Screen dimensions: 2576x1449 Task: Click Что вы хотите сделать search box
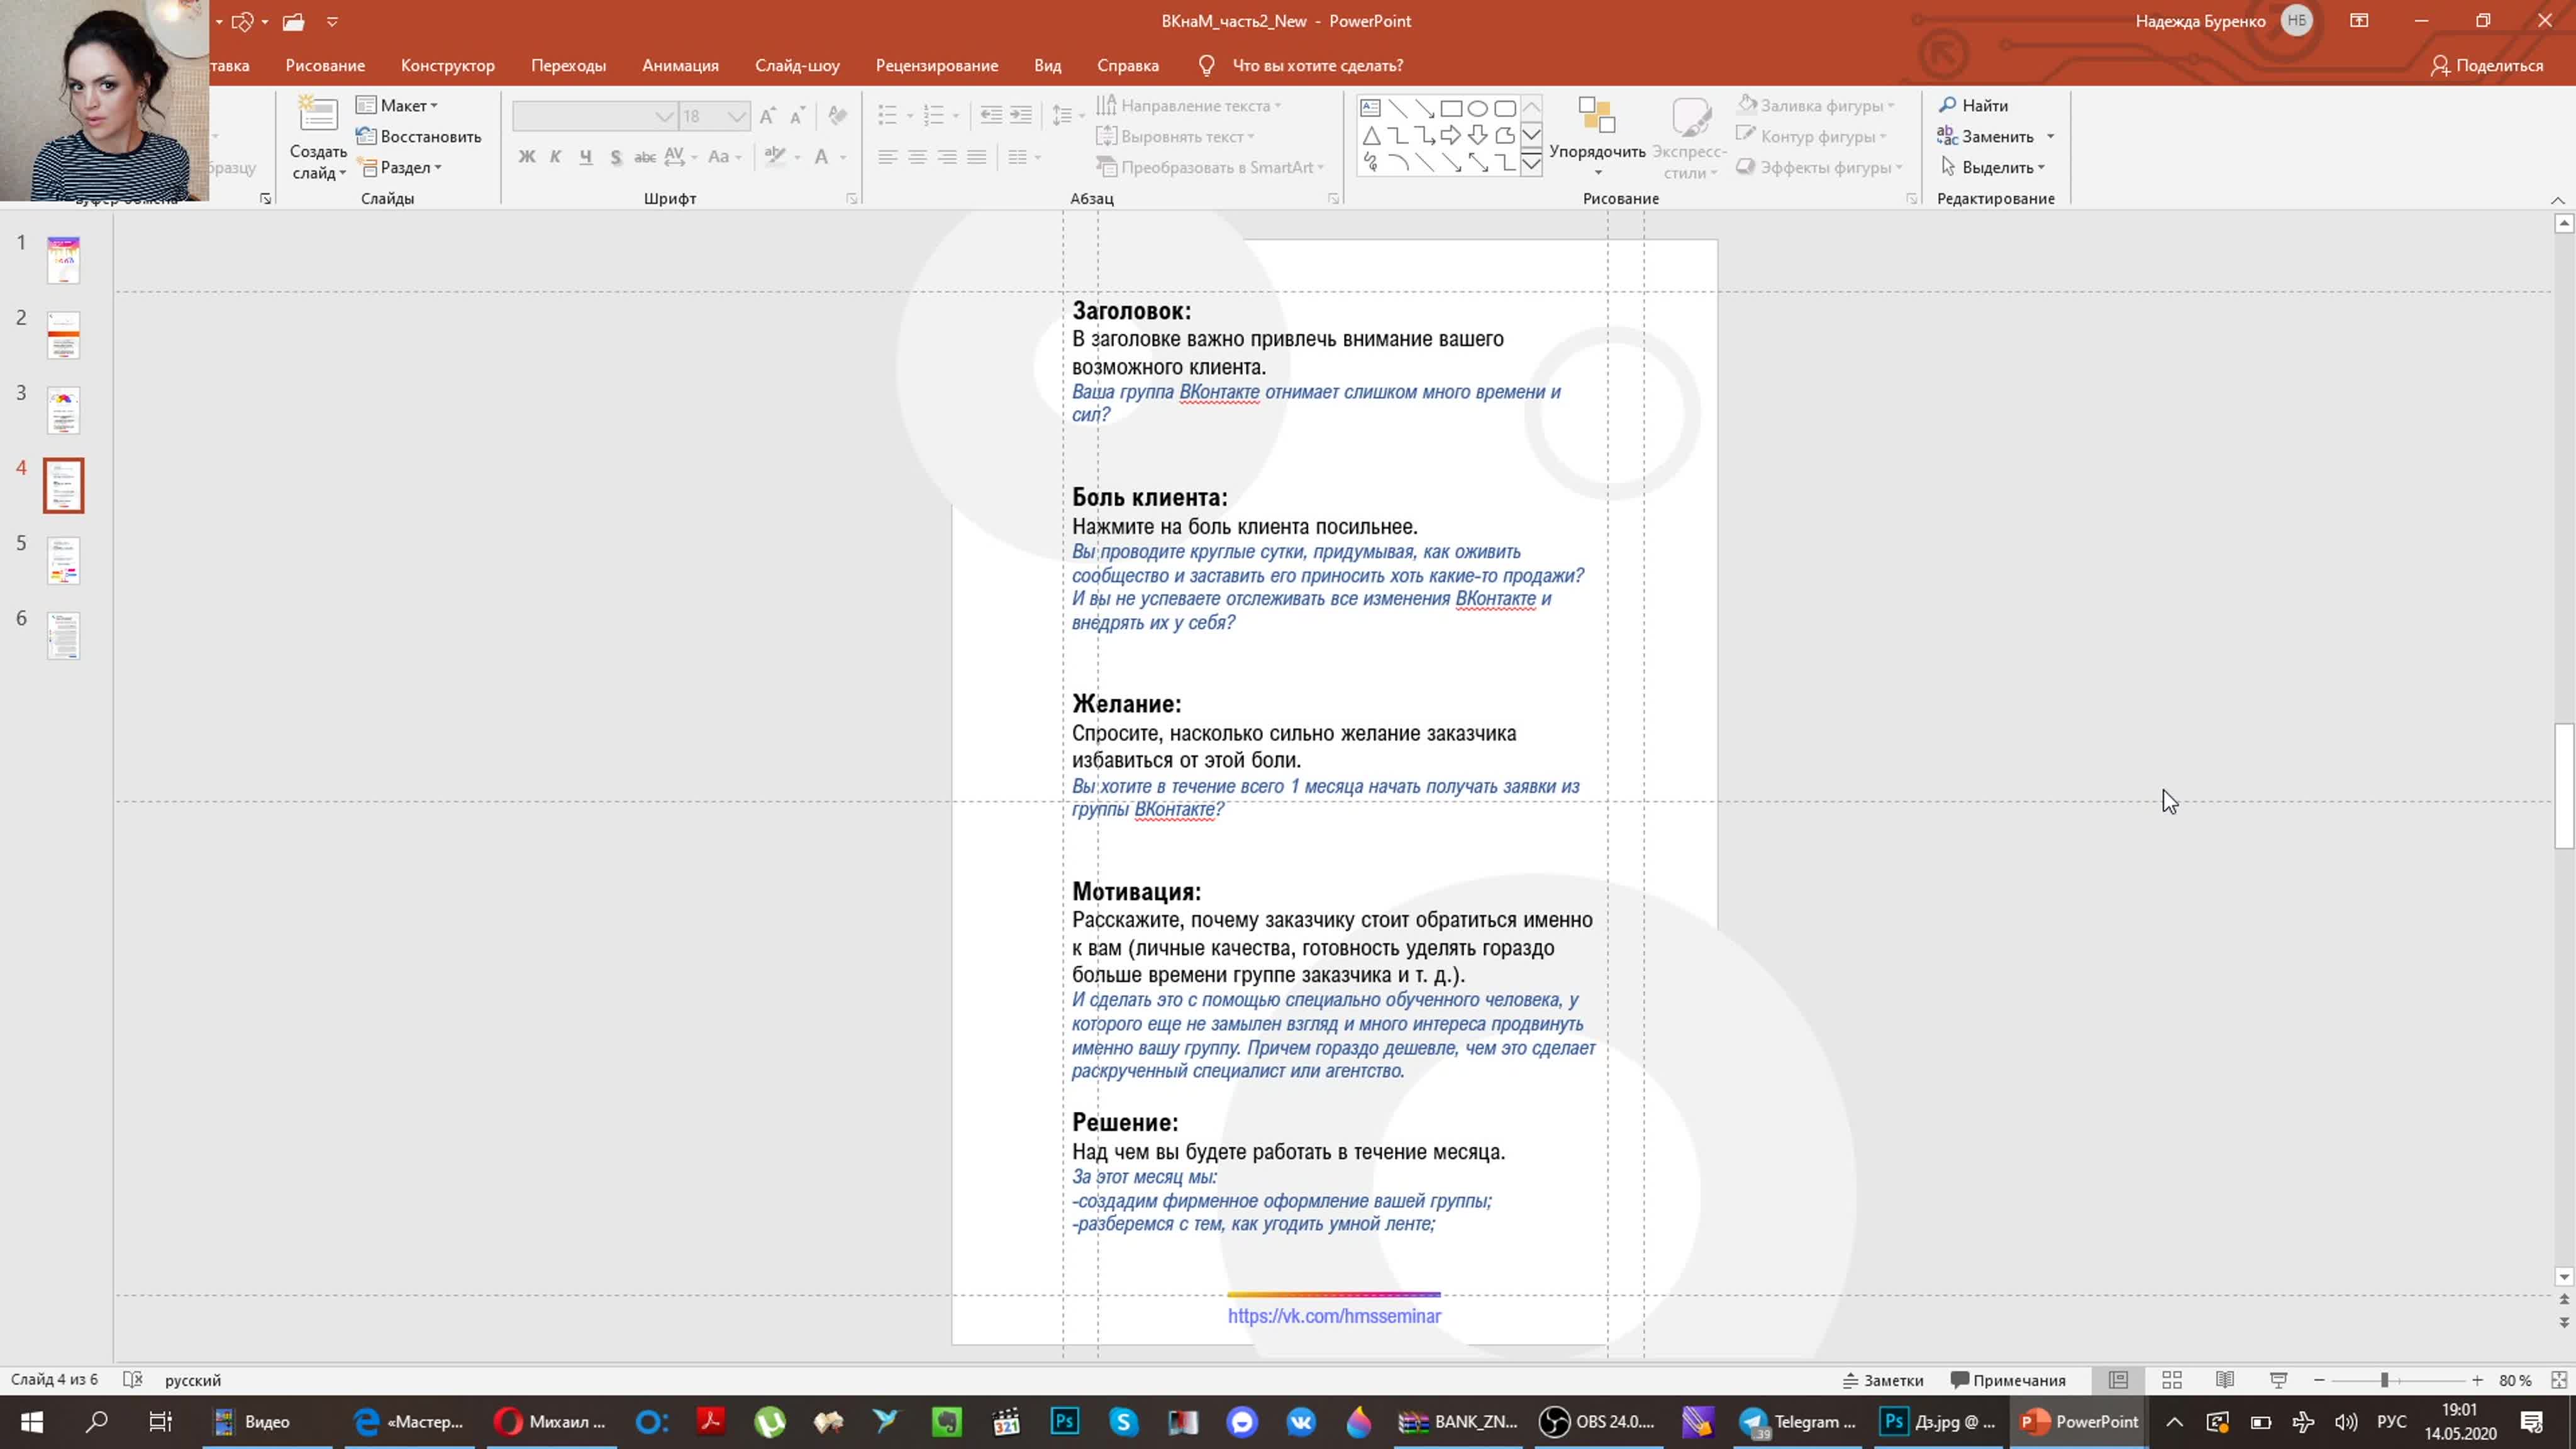[1317, 65]
